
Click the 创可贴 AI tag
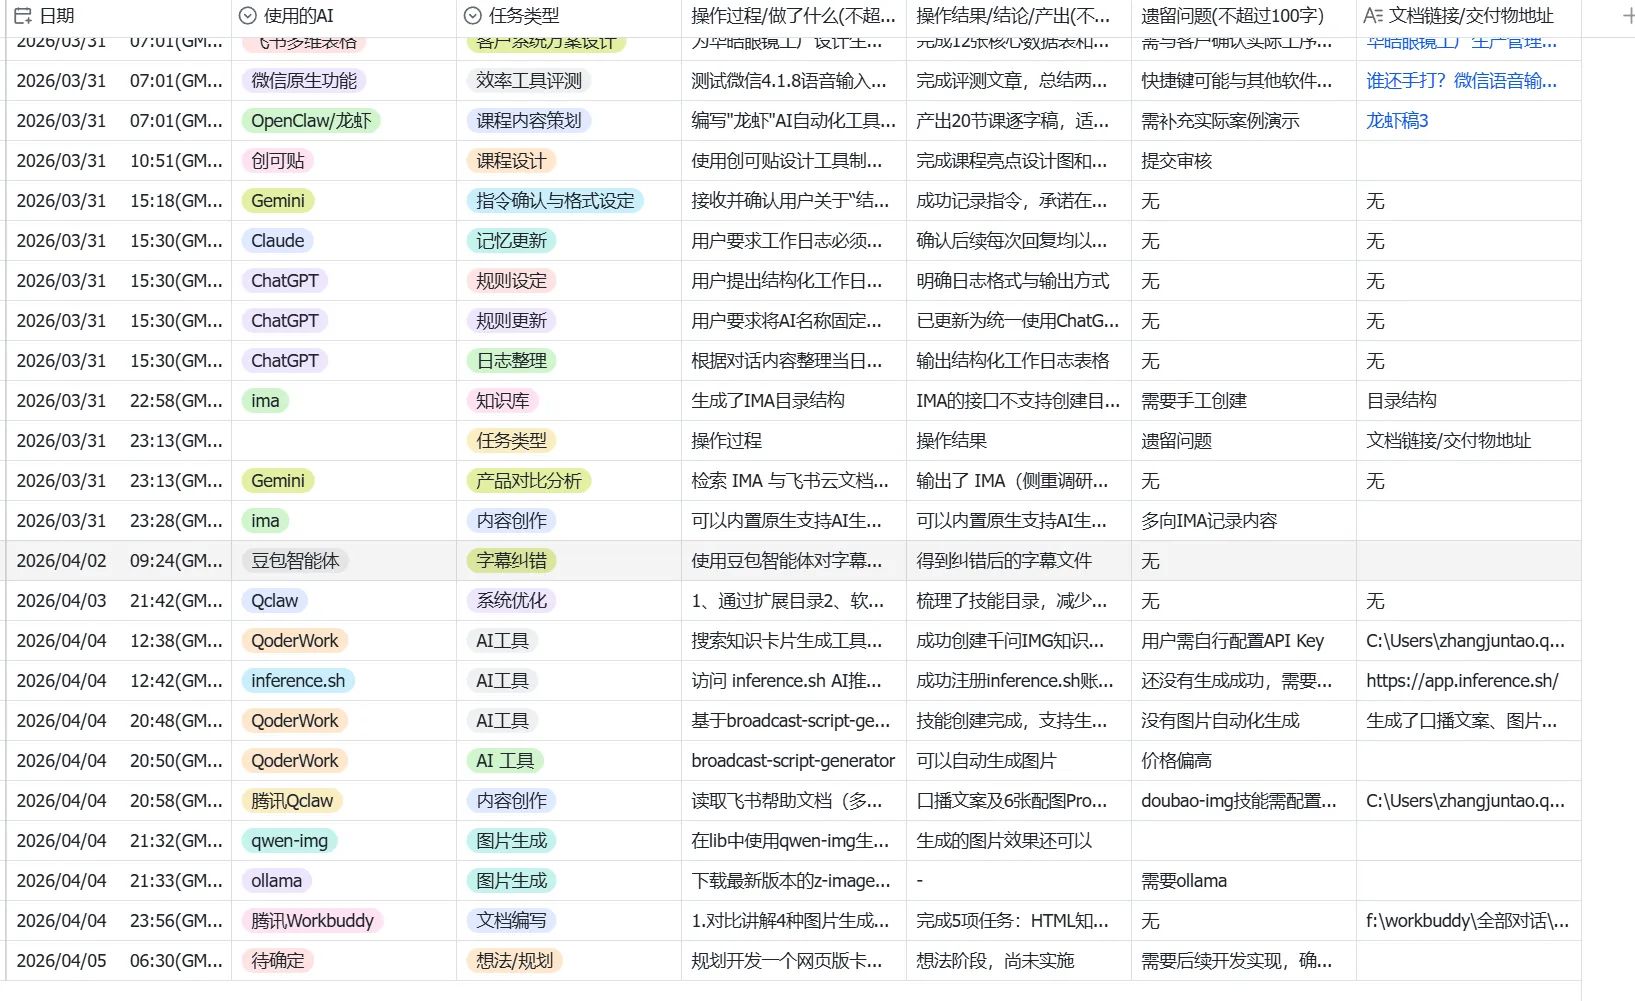coord(278,161)
